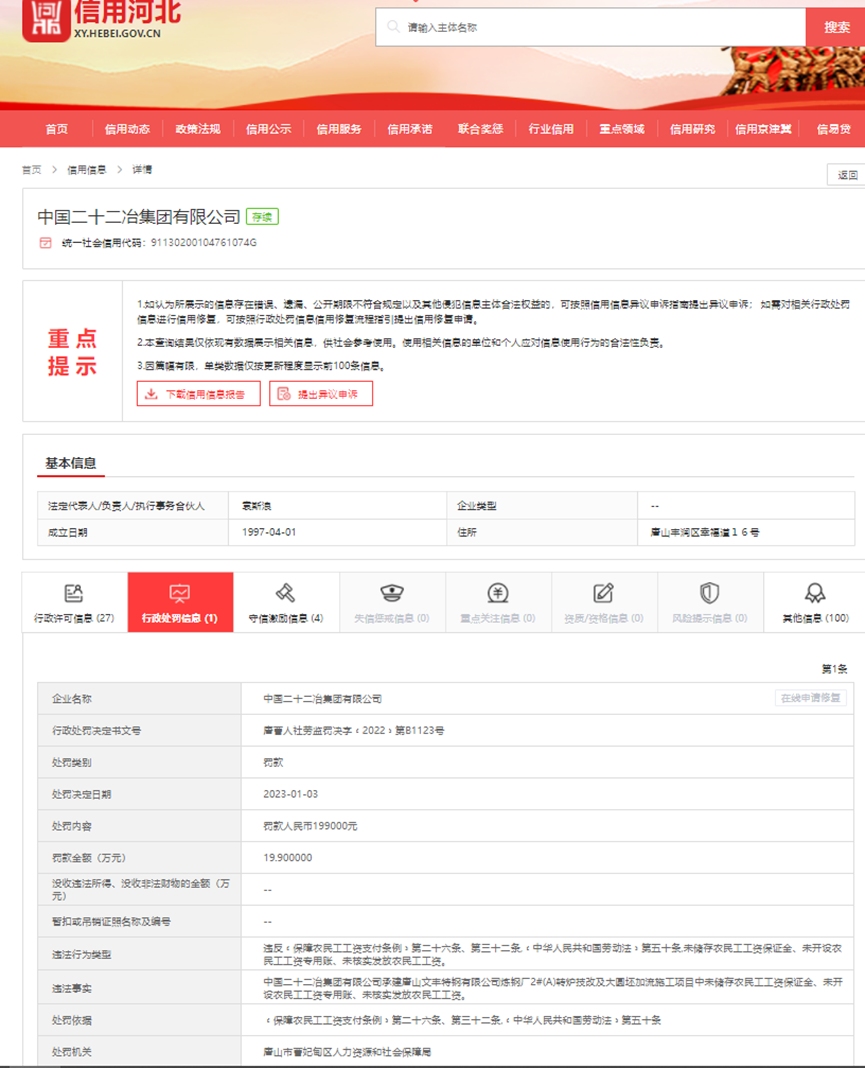This screenshot has height=1068, width=865.
Task: Open the 首页 navigation menu
Action: pyautogui.click(x=57, y=129)
